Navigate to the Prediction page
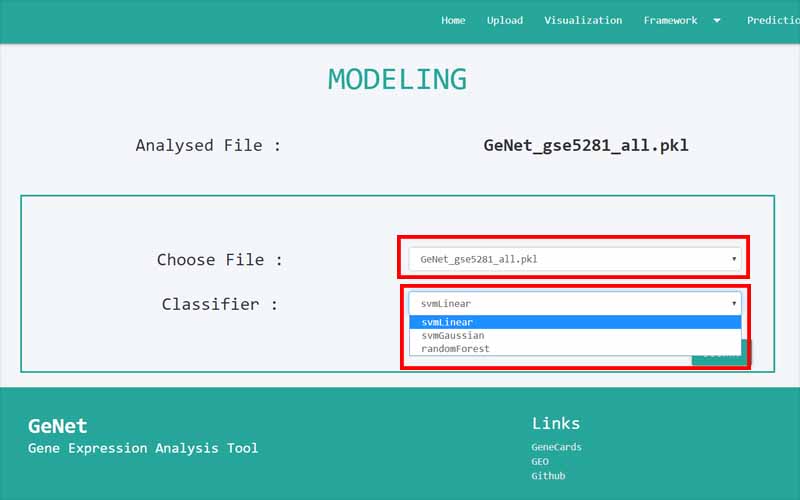 click(x=773, y=20)
